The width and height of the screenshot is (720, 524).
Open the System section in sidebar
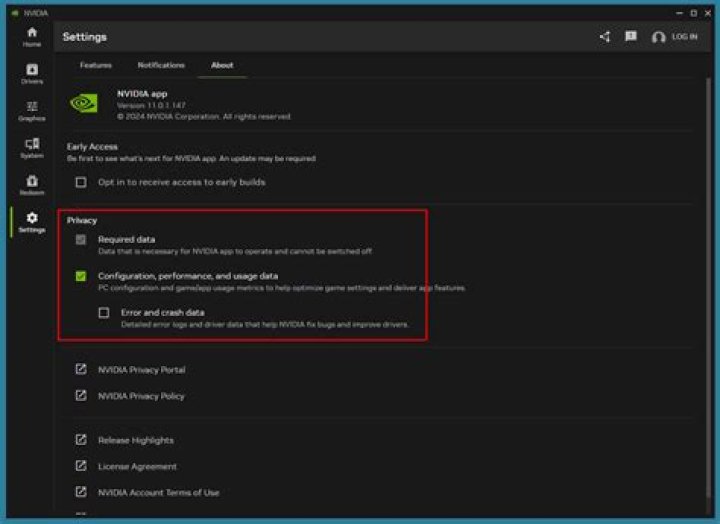(x=32, y=148)
